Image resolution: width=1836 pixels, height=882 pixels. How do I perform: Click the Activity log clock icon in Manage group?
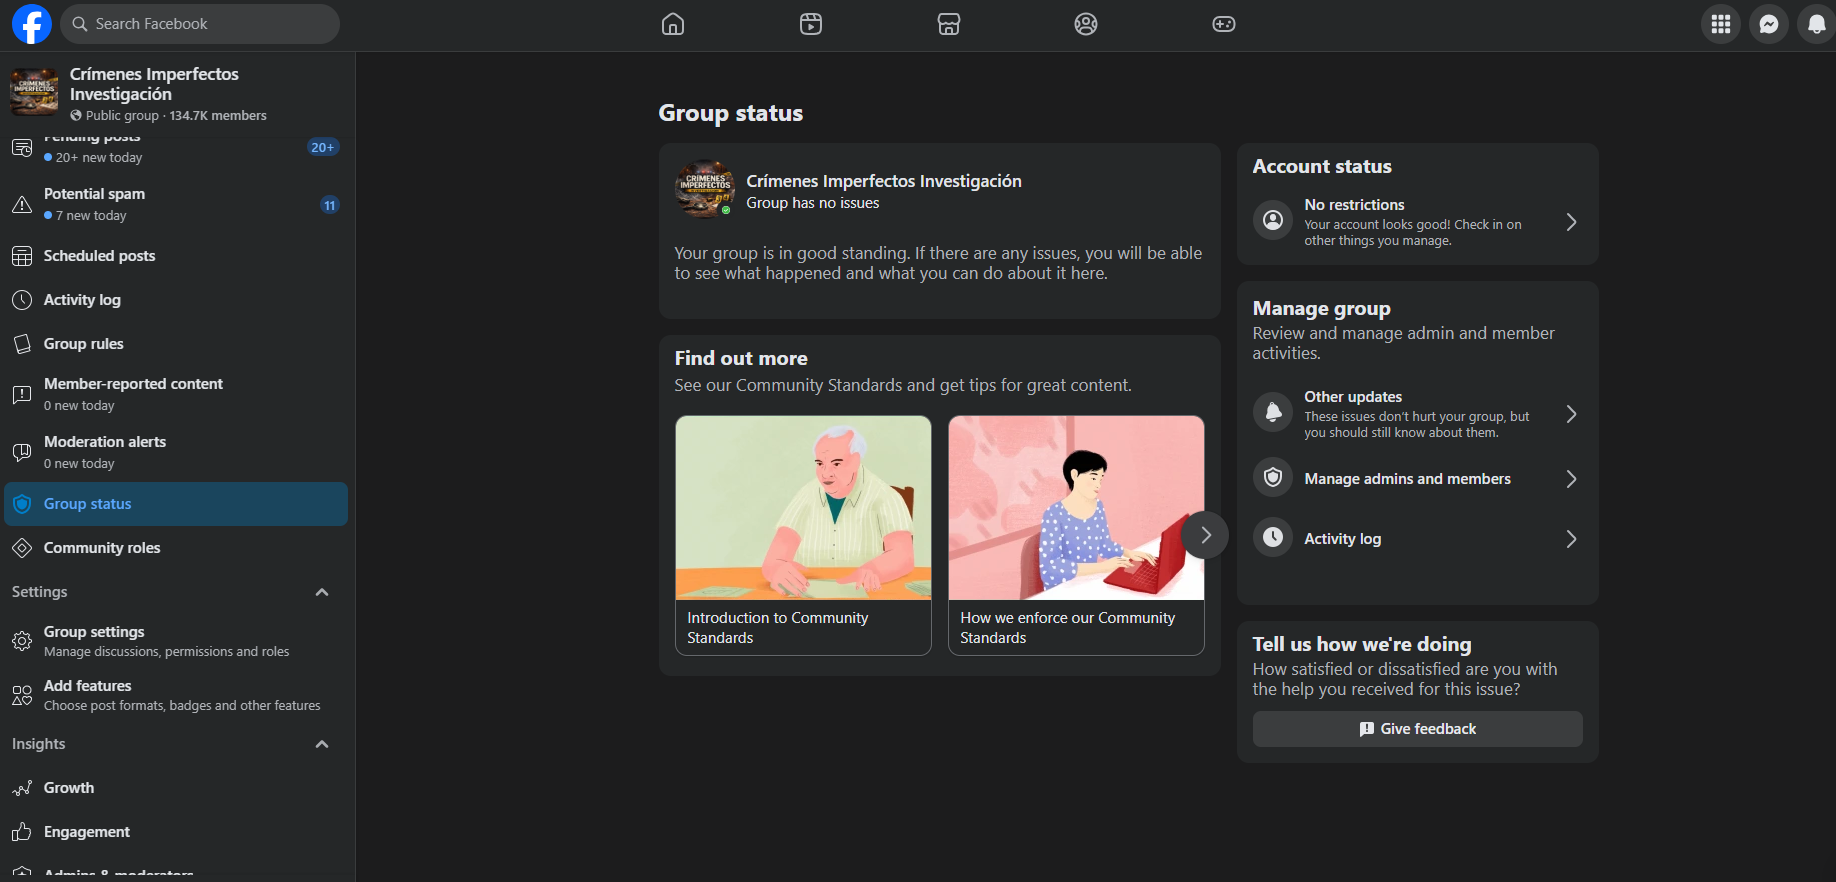click(1273, 538)
